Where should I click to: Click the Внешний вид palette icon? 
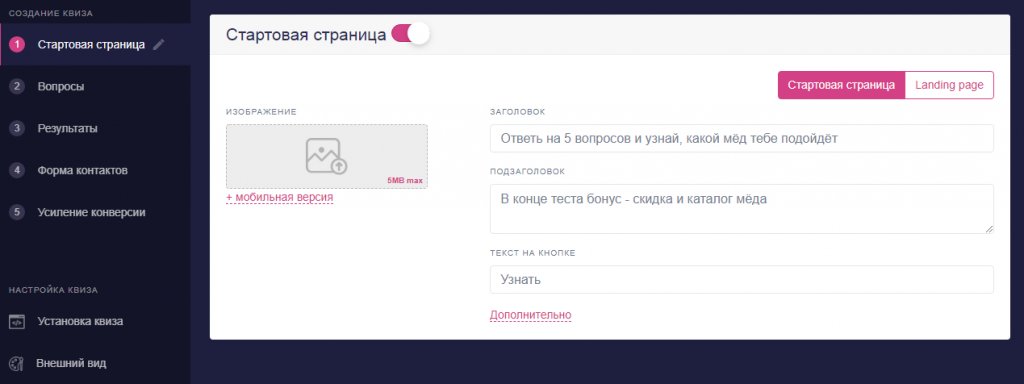click(17, 363)
